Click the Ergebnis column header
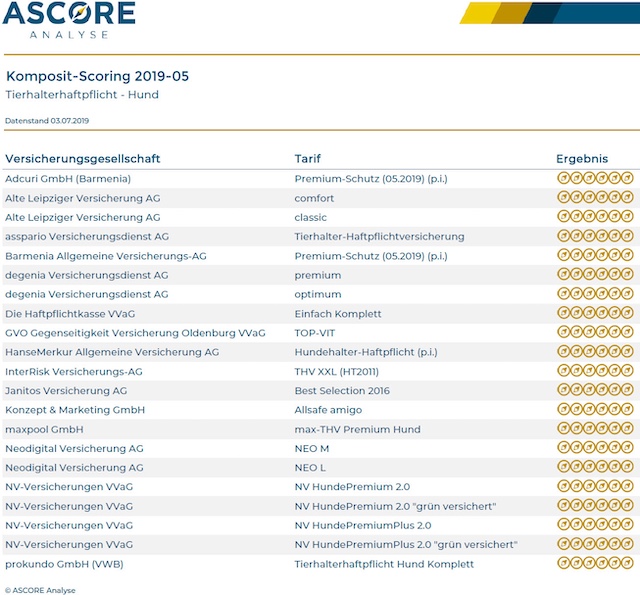Image resolution: width=640 pixels, height=595 pixels. point(582,159)
